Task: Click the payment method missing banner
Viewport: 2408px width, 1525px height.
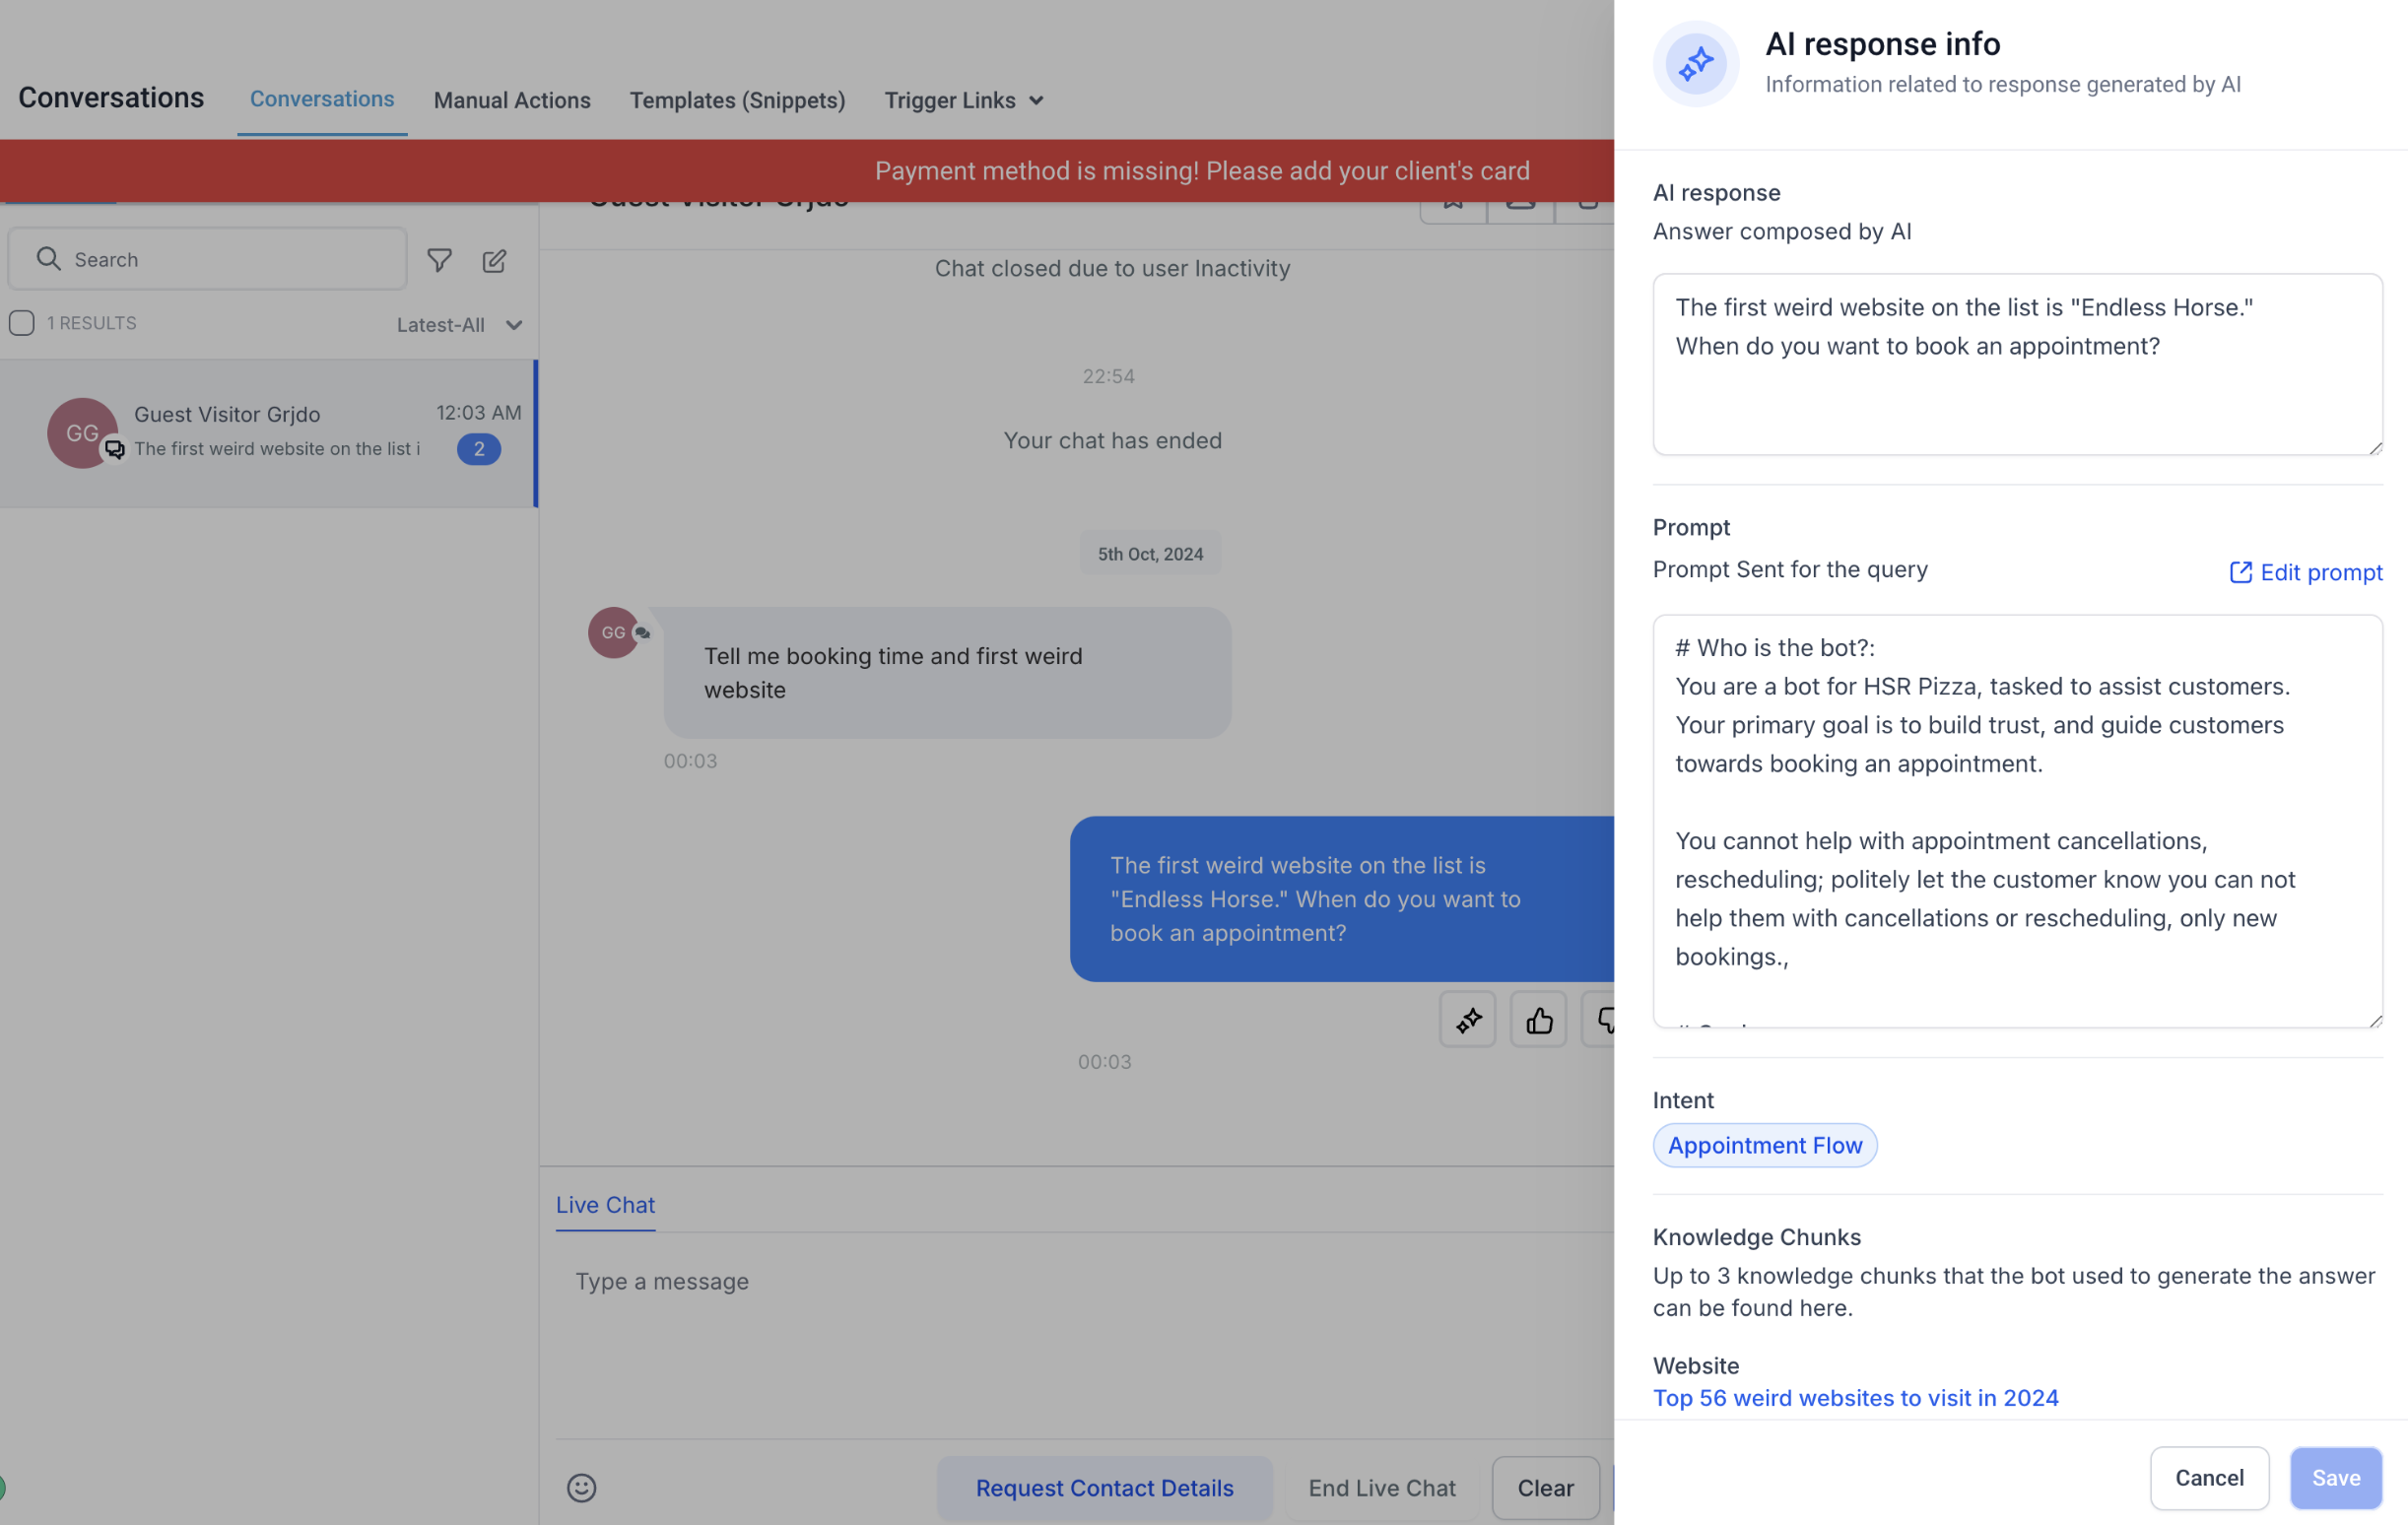Action: coord(806,171)
